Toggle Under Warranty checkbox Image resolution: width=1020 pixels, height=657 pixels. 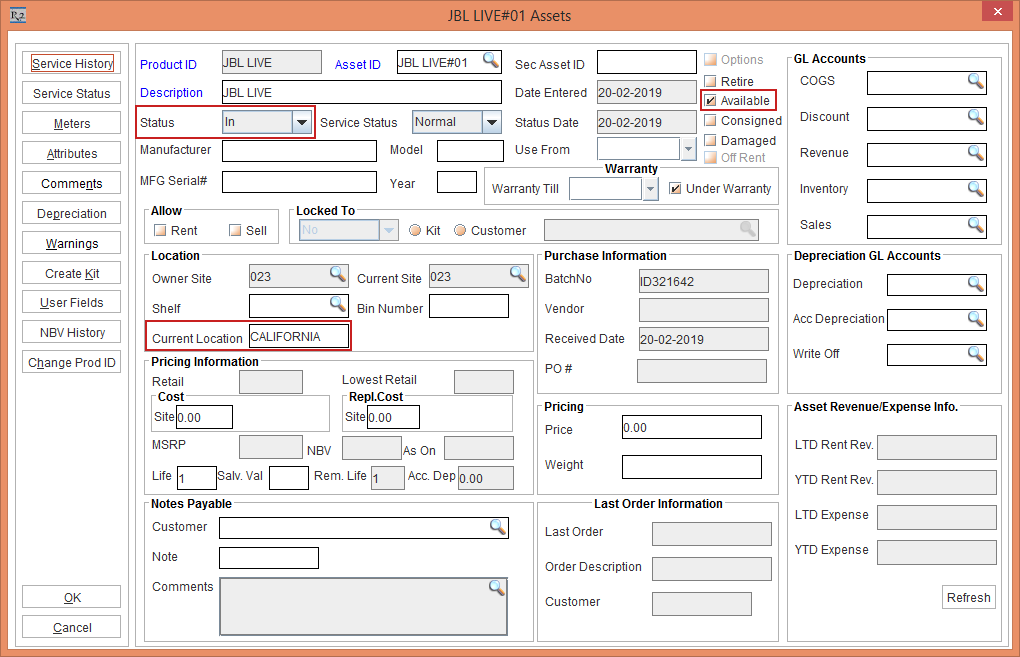(675, 189)
